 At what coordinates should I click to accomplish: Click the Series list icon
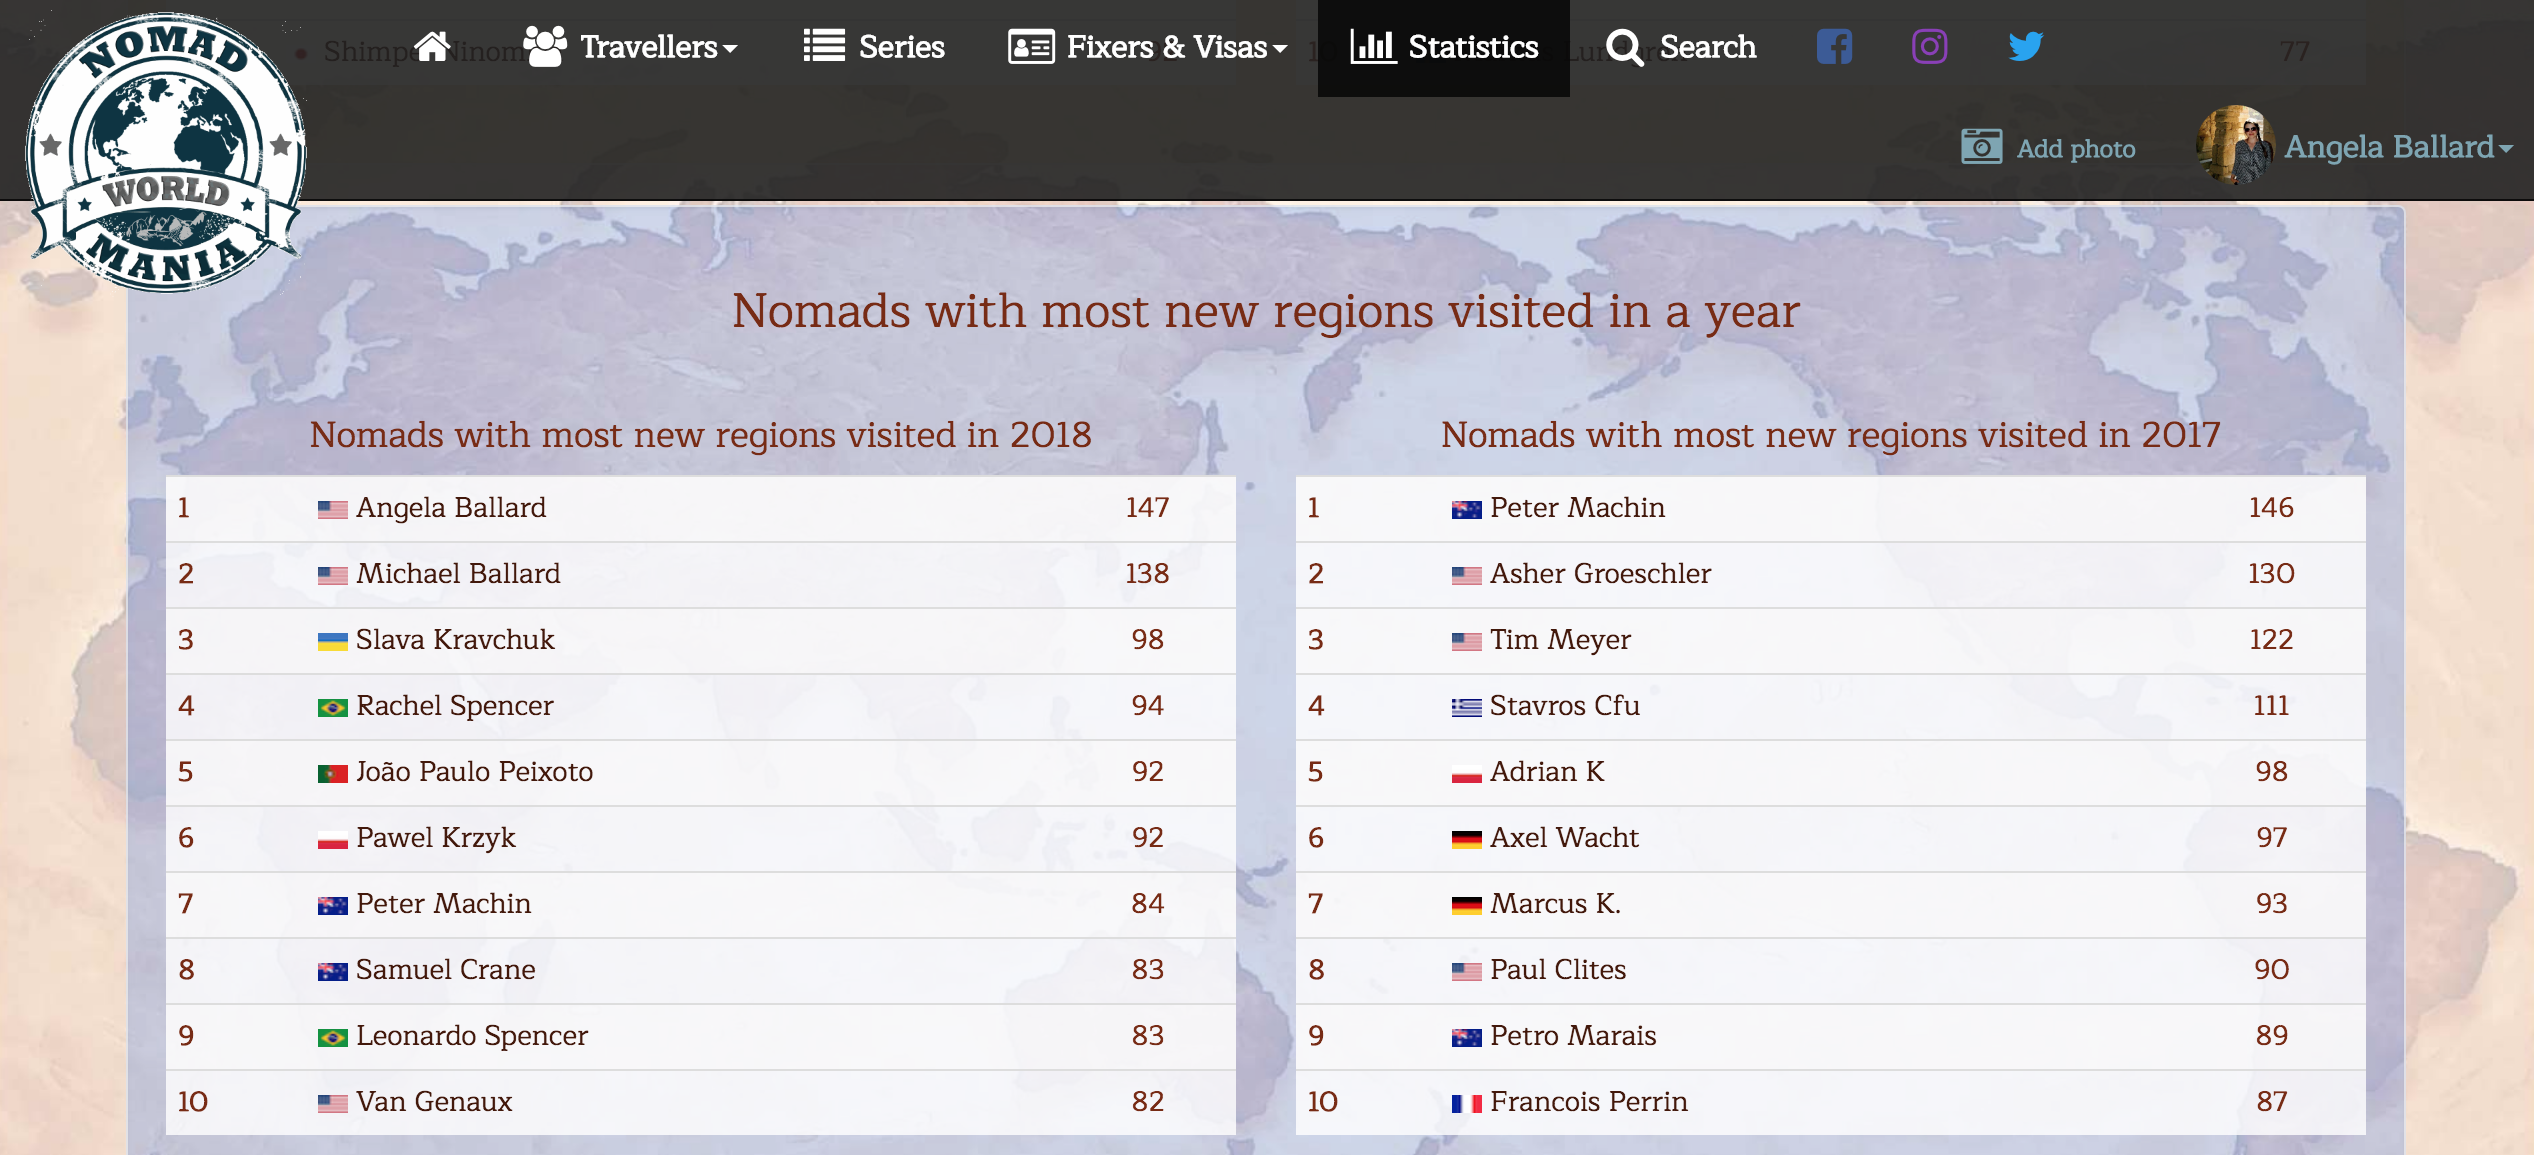(824, 47)
